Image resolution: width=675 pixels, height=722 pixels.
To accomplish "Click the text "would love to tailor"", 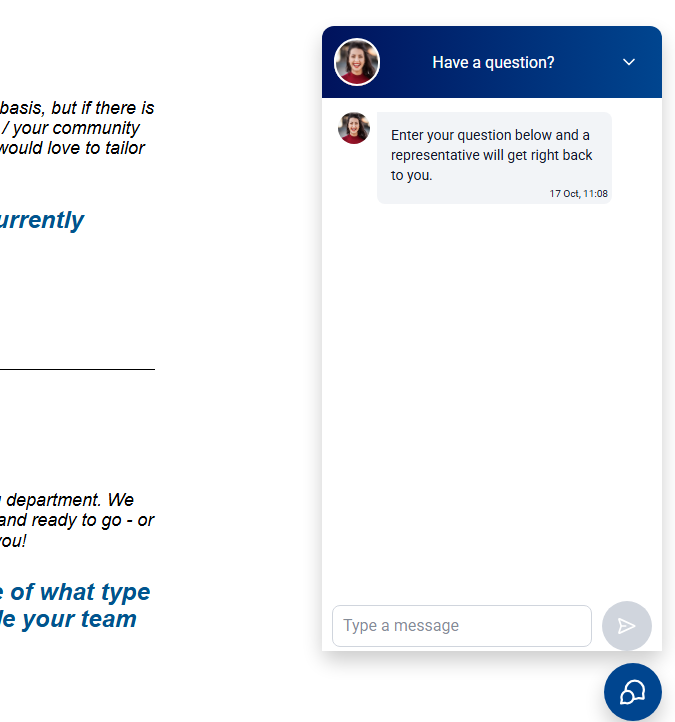I will coord(72,148).
